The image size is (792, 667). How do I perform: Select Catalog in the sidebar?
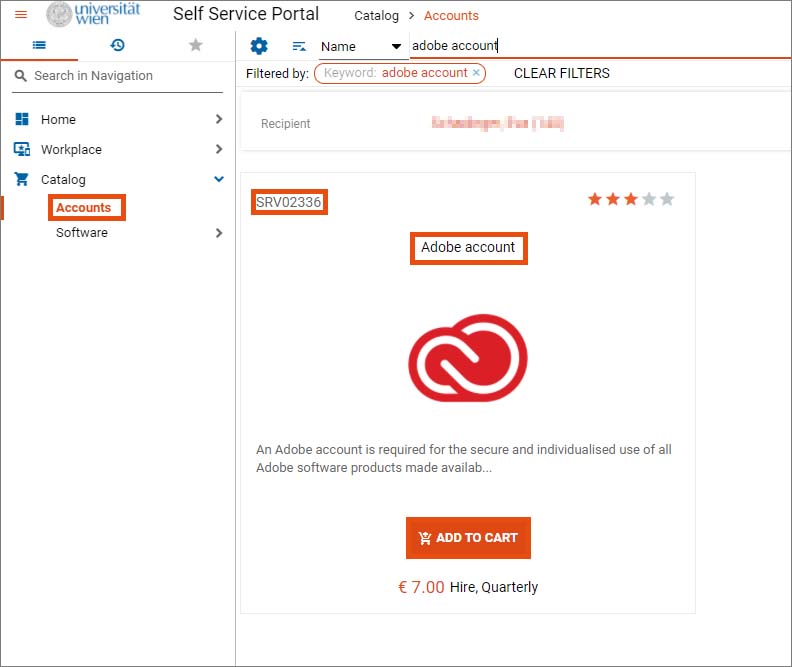point(63,180)
